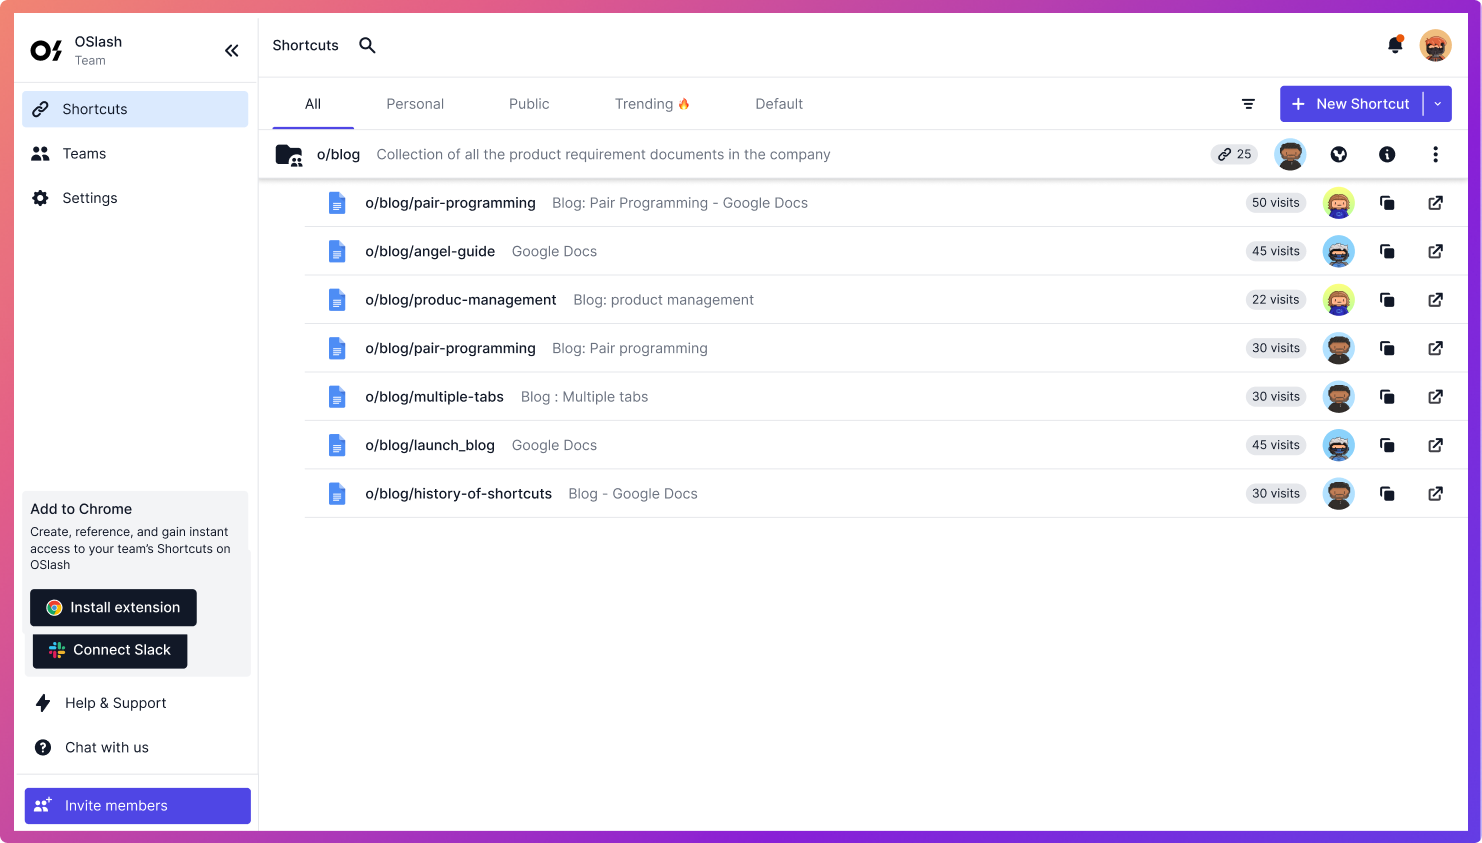
Task: Open o/blog/multiple-tabs in external link
Action: coord(1435,397)
